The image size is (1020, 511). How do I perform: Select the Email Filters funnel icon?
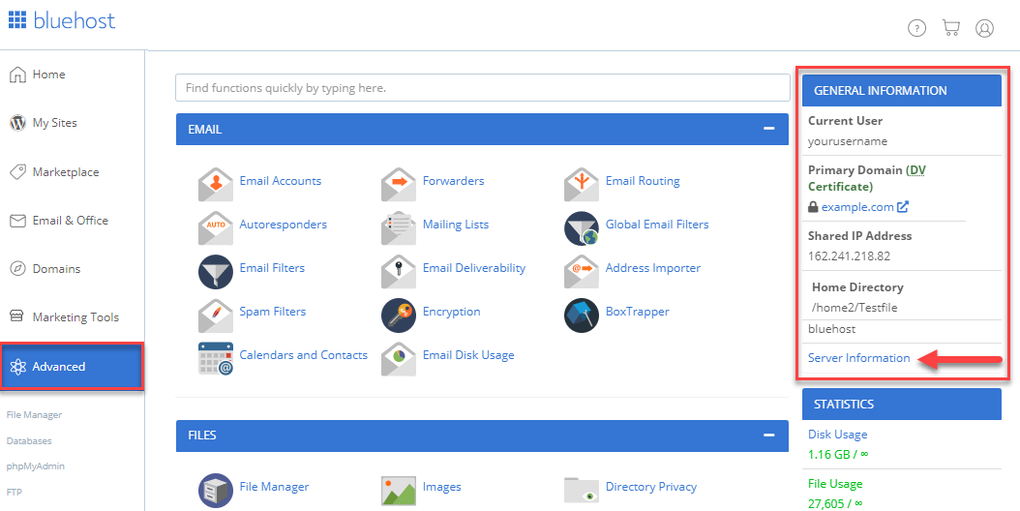click(x=215, y=272)
